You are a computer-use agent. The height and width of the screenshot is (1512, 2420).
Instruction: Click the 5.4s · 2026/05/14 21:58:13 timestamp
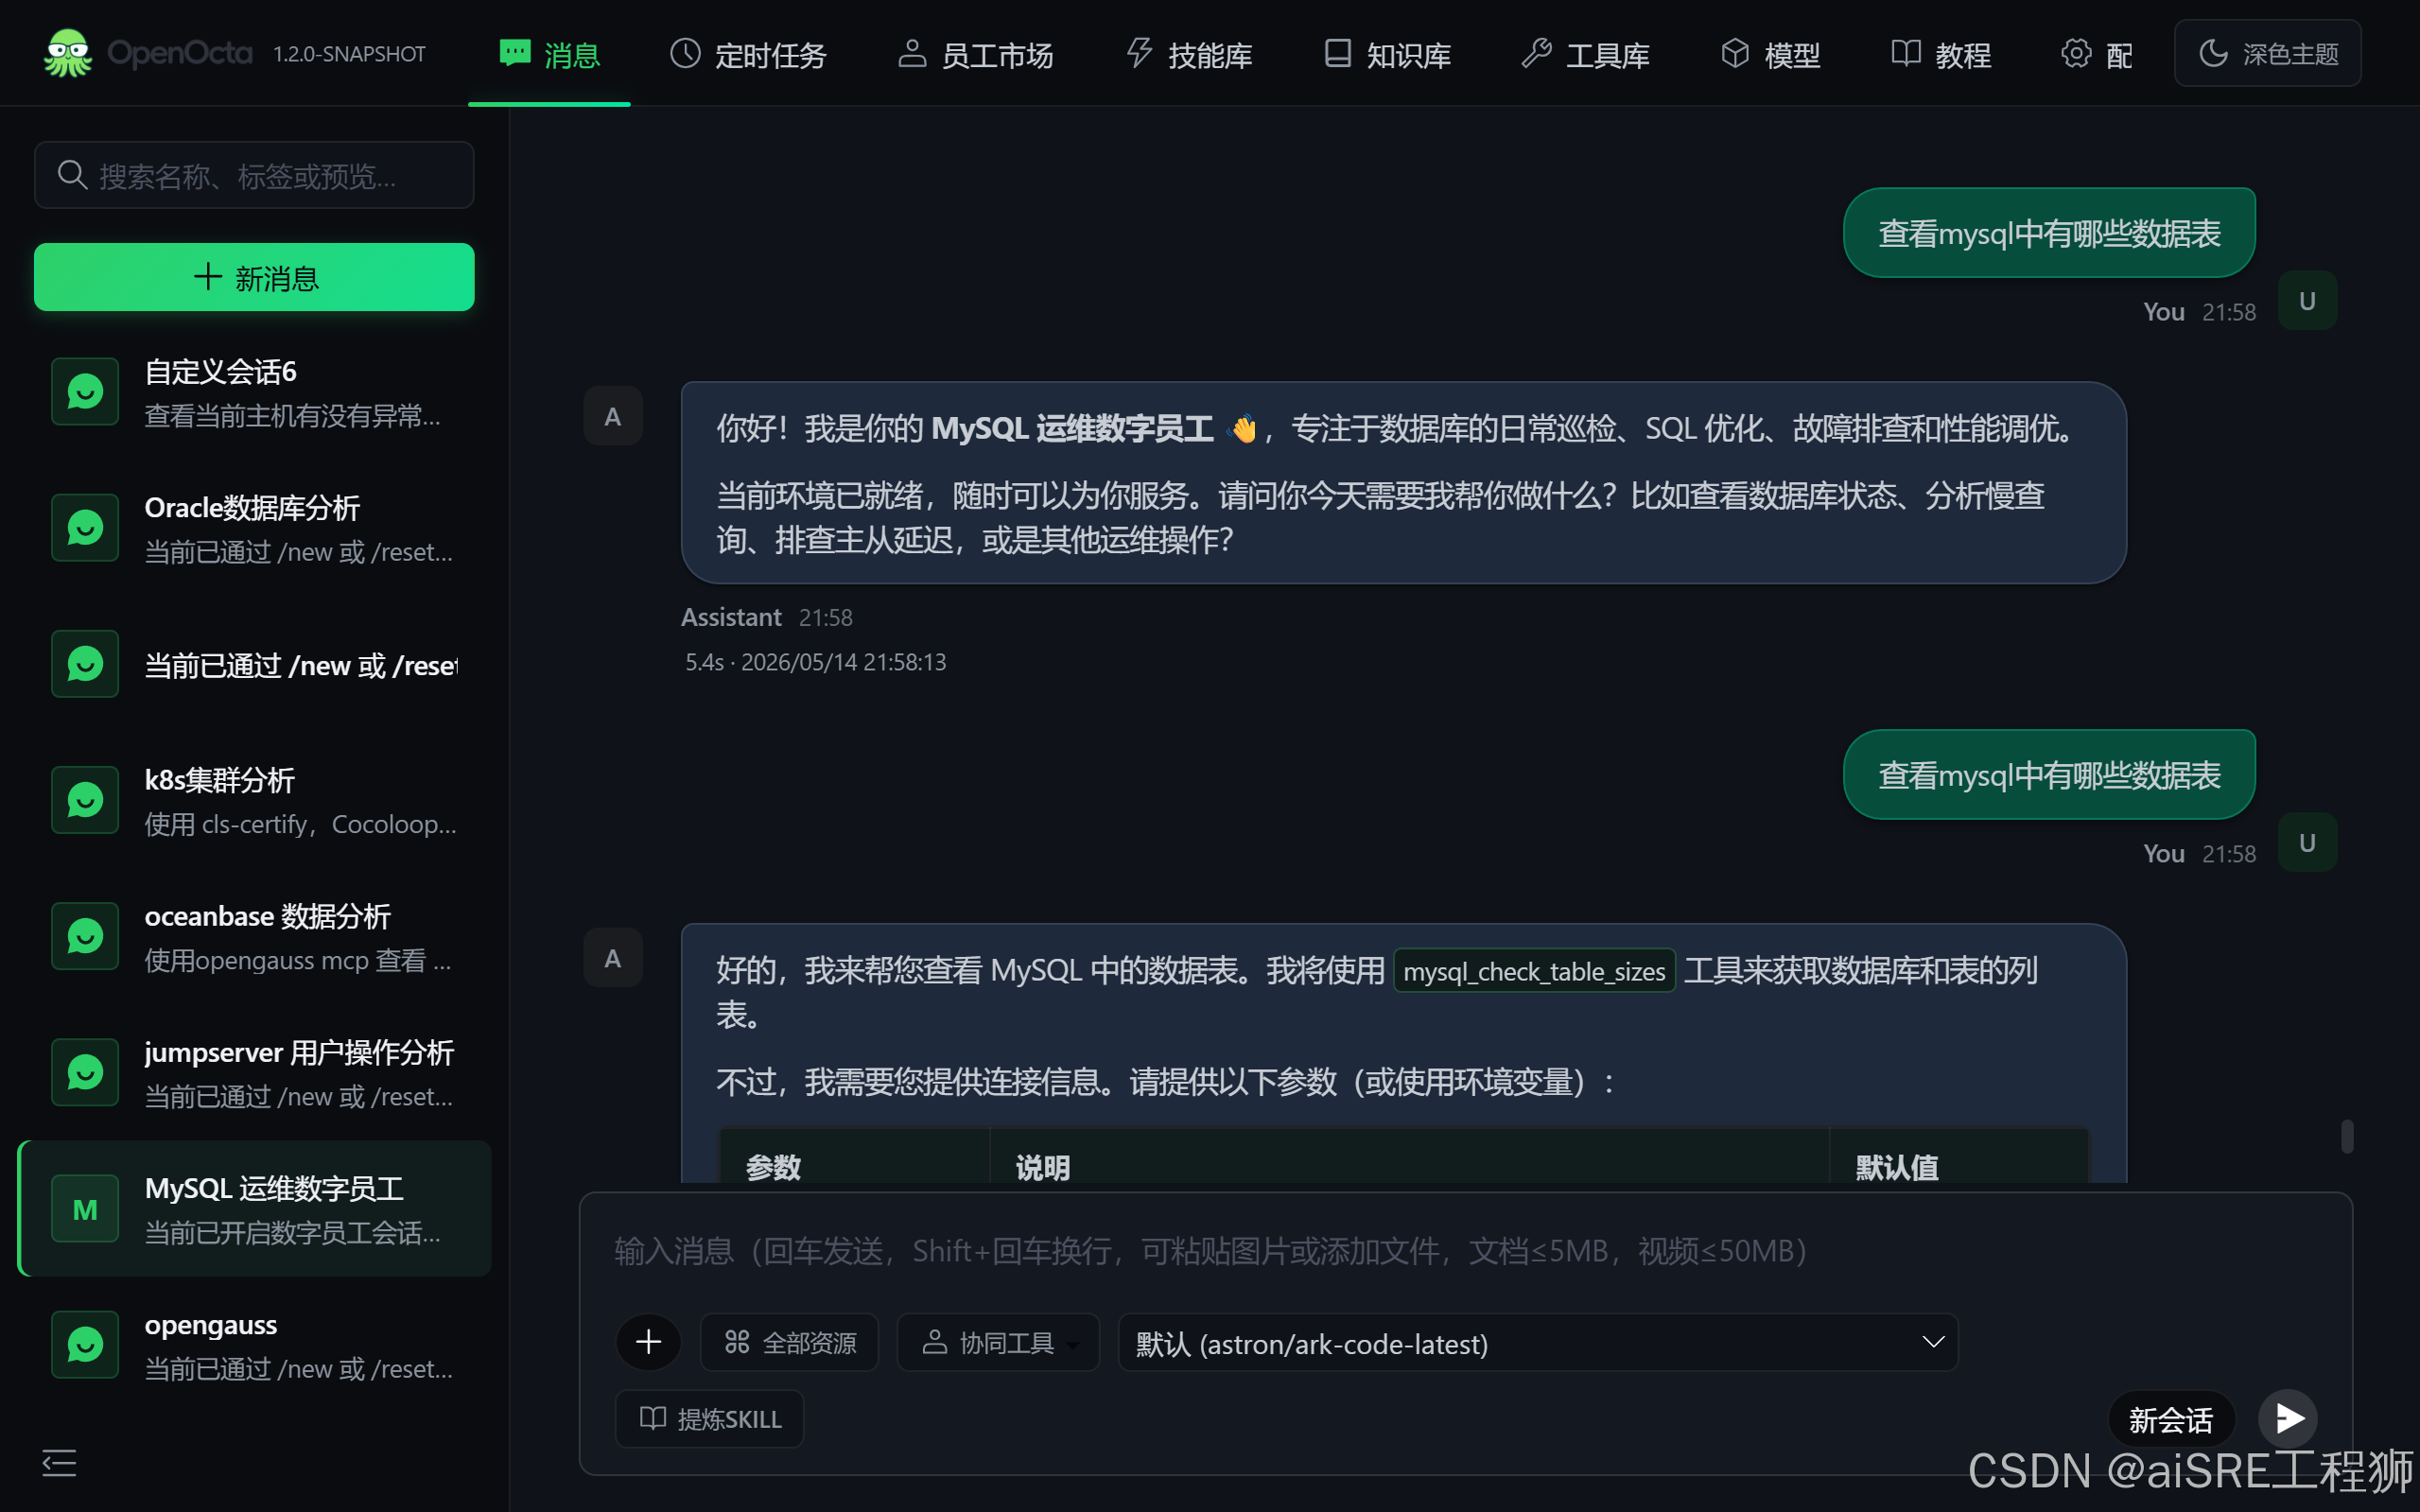[x=815, y=662]
